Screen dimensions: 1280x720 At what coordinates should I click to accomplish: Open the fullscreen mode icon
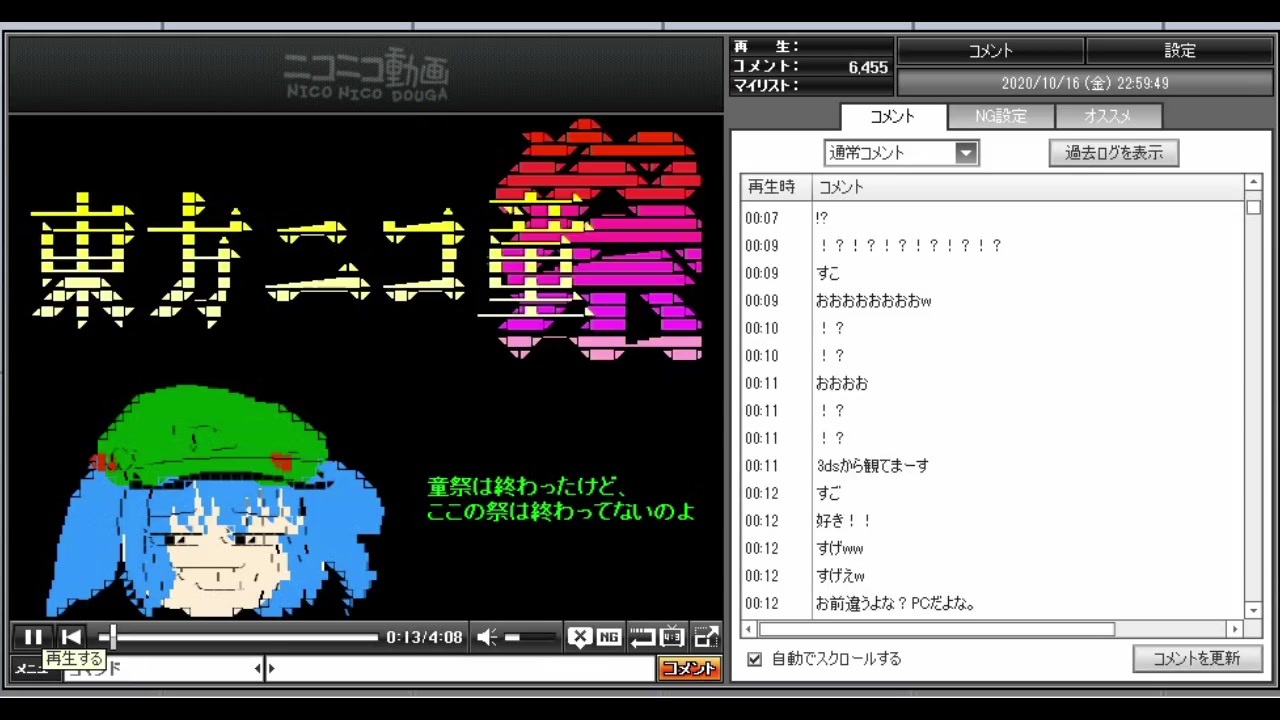click(706, 637)
